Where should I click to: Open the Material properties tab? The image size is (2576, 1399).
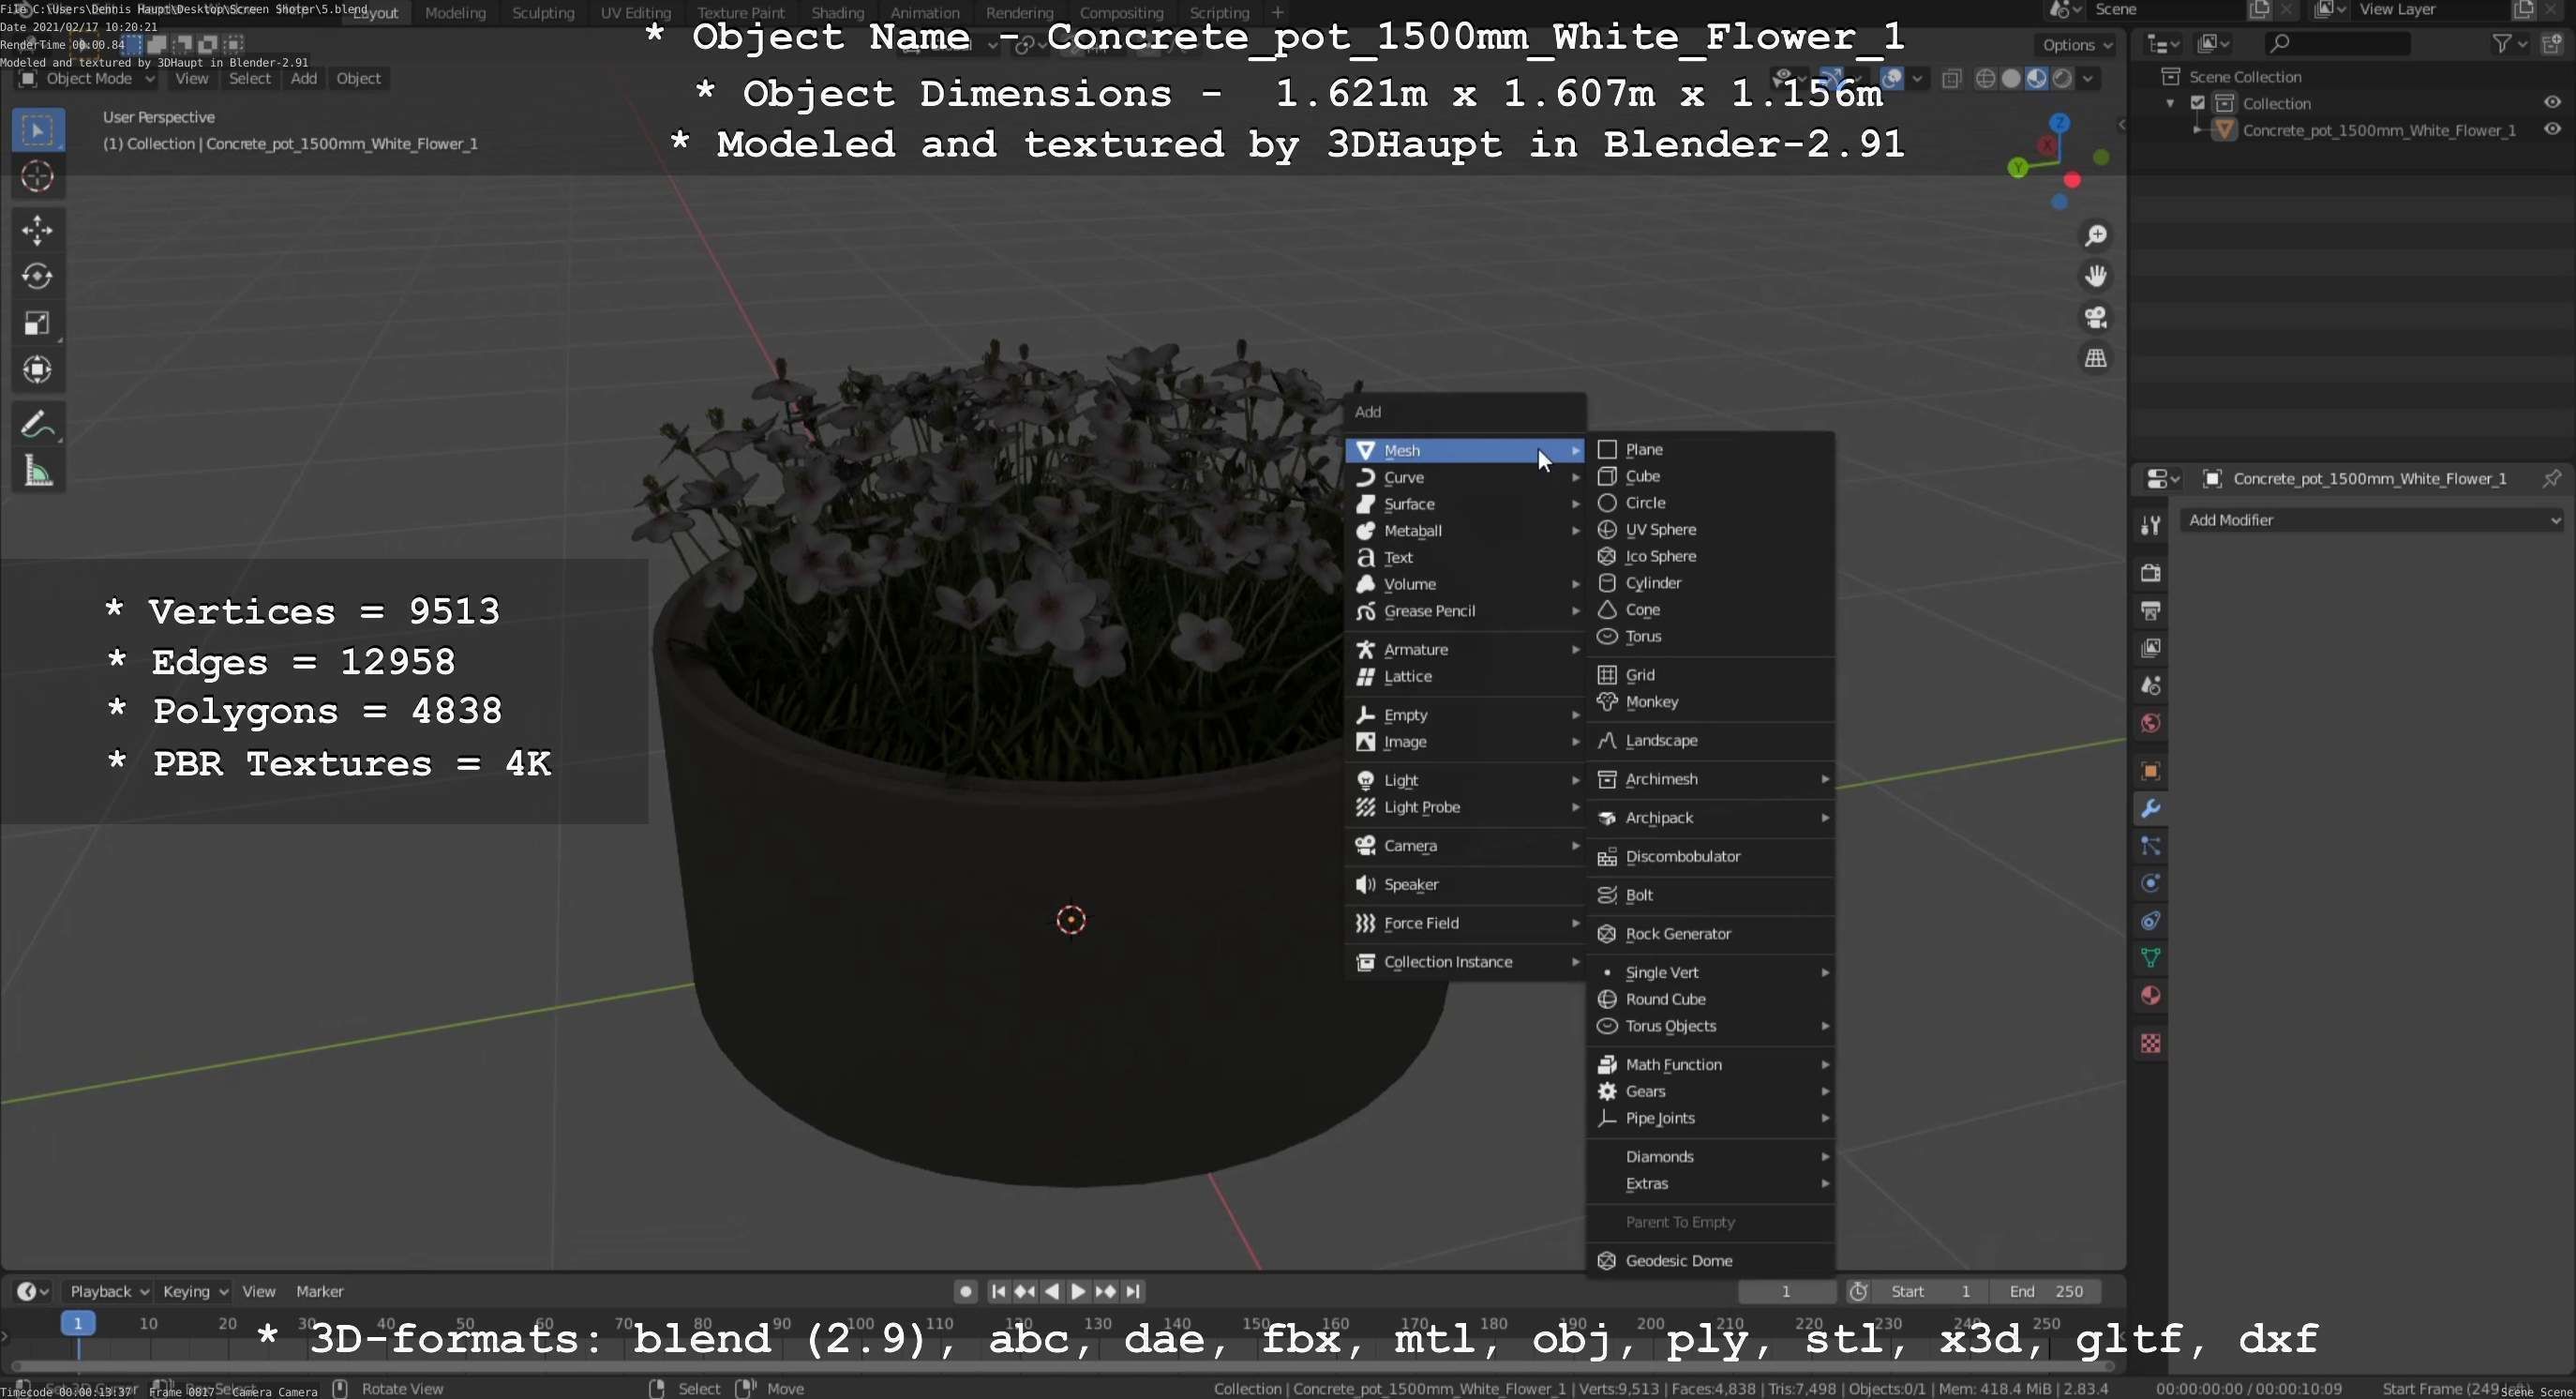(2150, 996)
